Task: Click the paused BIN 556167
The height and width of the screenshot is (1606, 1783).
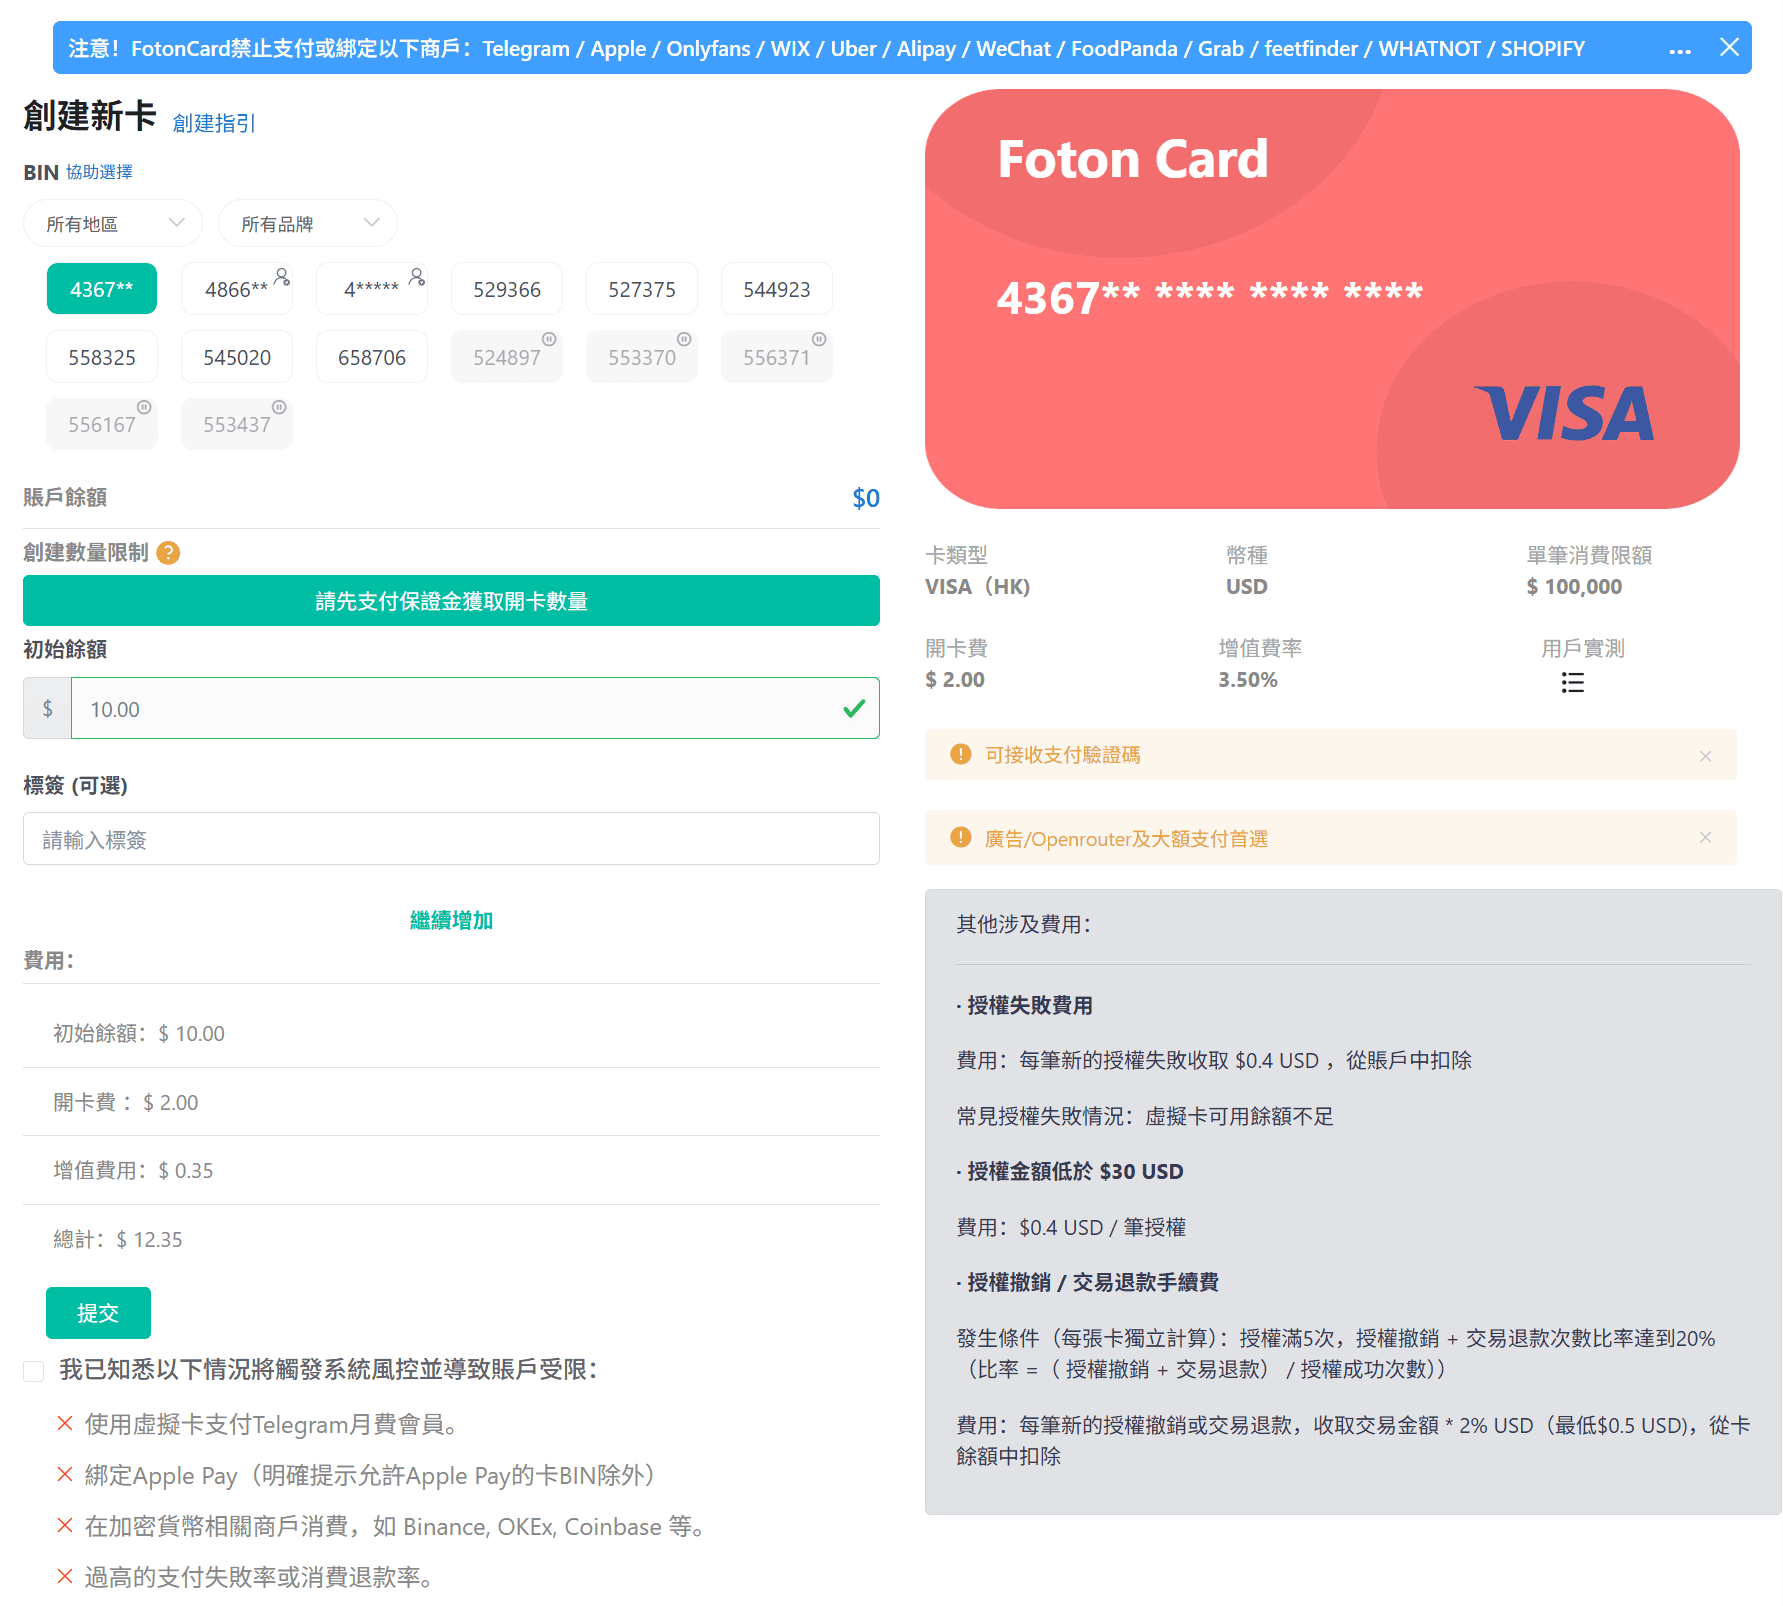Action: point(102,424)
